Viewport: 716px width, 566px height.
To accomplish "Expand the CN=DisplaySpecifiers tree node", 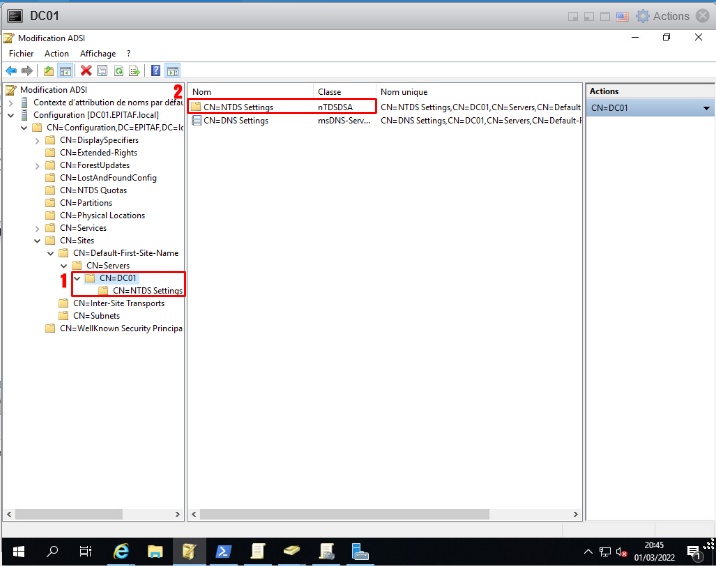I will coord(38,140).
